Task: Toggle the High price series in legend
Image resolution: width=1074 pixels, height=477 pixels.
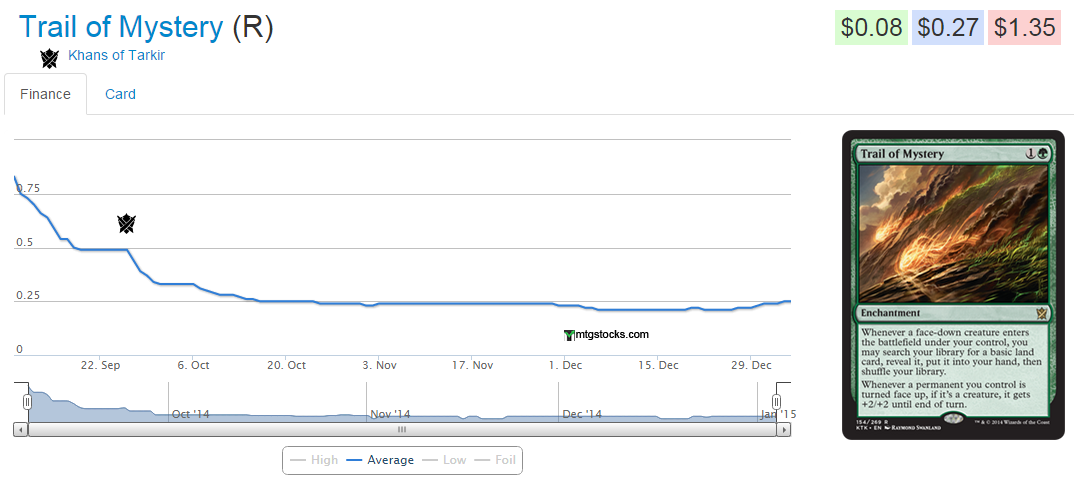Action: [x=314, y=460]
